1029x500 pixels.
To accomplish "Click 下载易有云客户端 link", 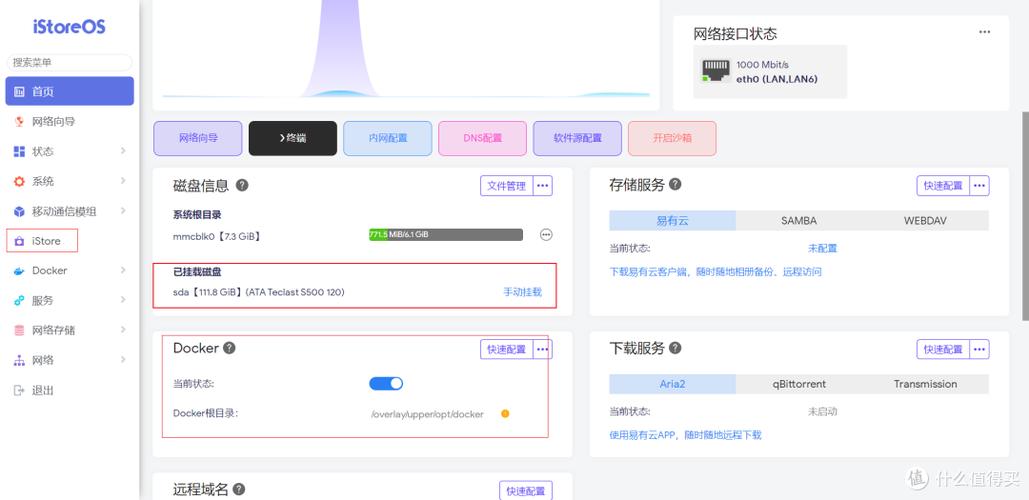I will 715,272.
